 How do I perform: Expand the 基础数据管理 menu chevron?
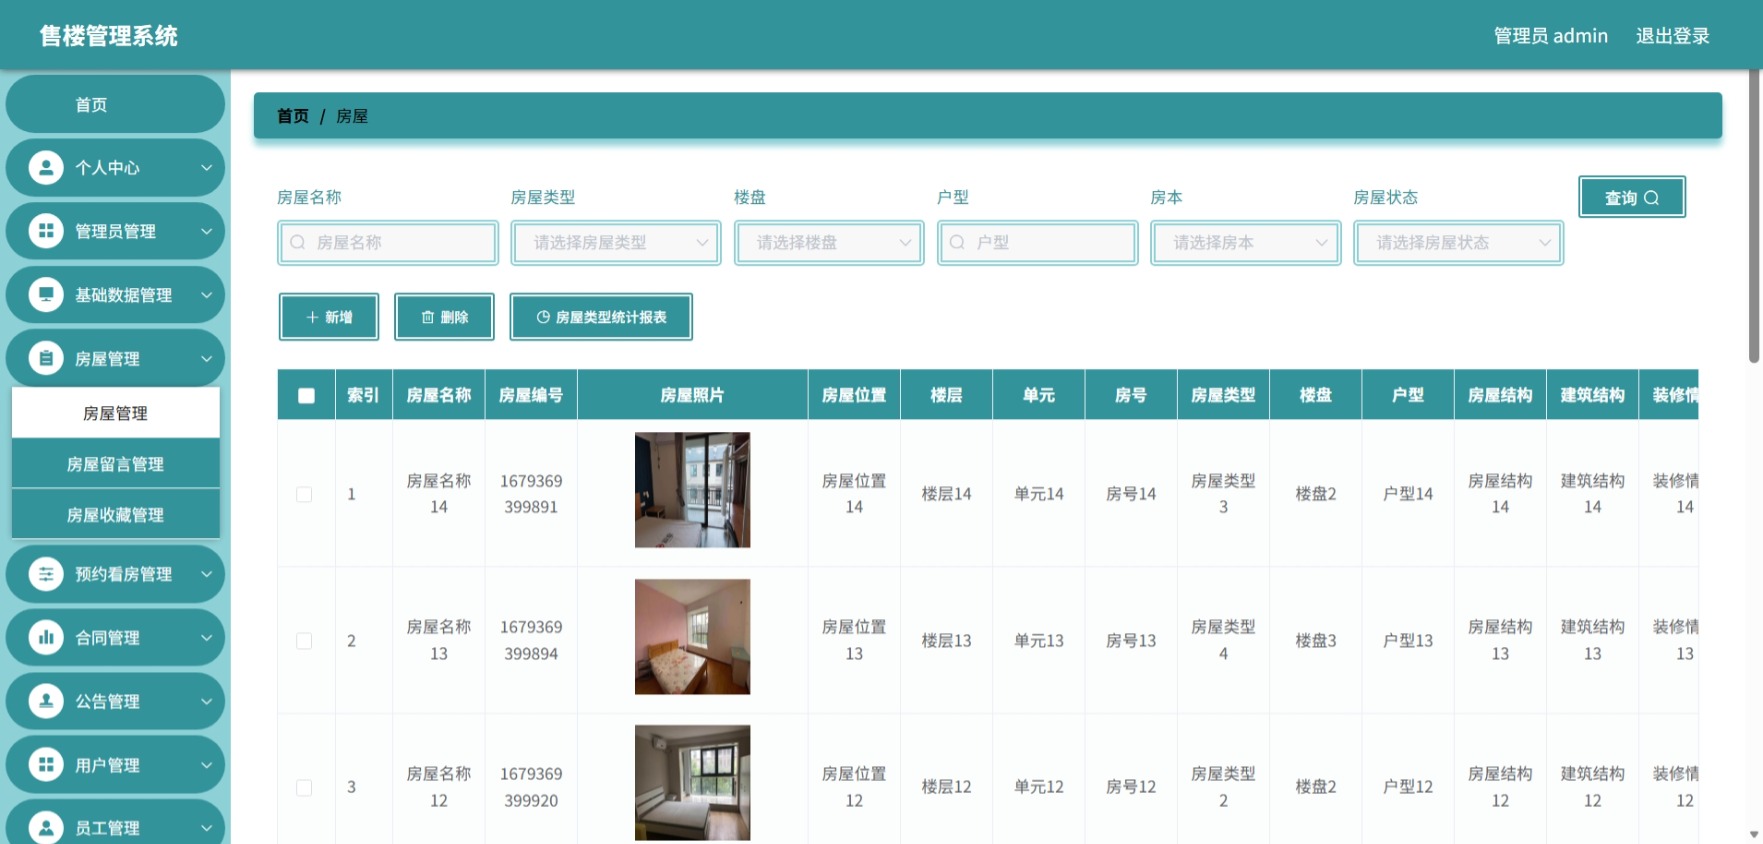click(206, 295)
